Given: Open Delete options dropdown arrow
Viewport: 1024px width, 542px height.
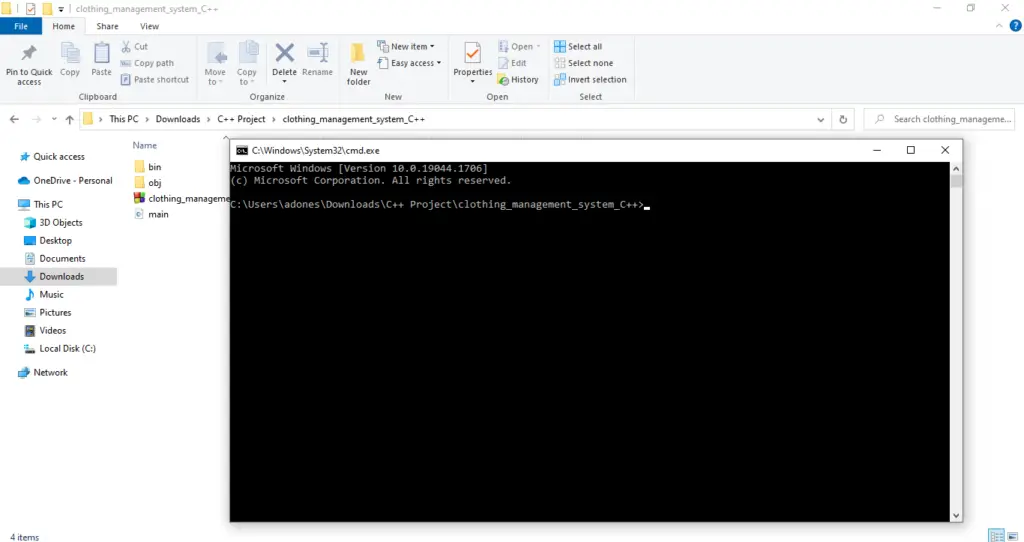Looking at the screenshot, I should click(x=284, y=82).
